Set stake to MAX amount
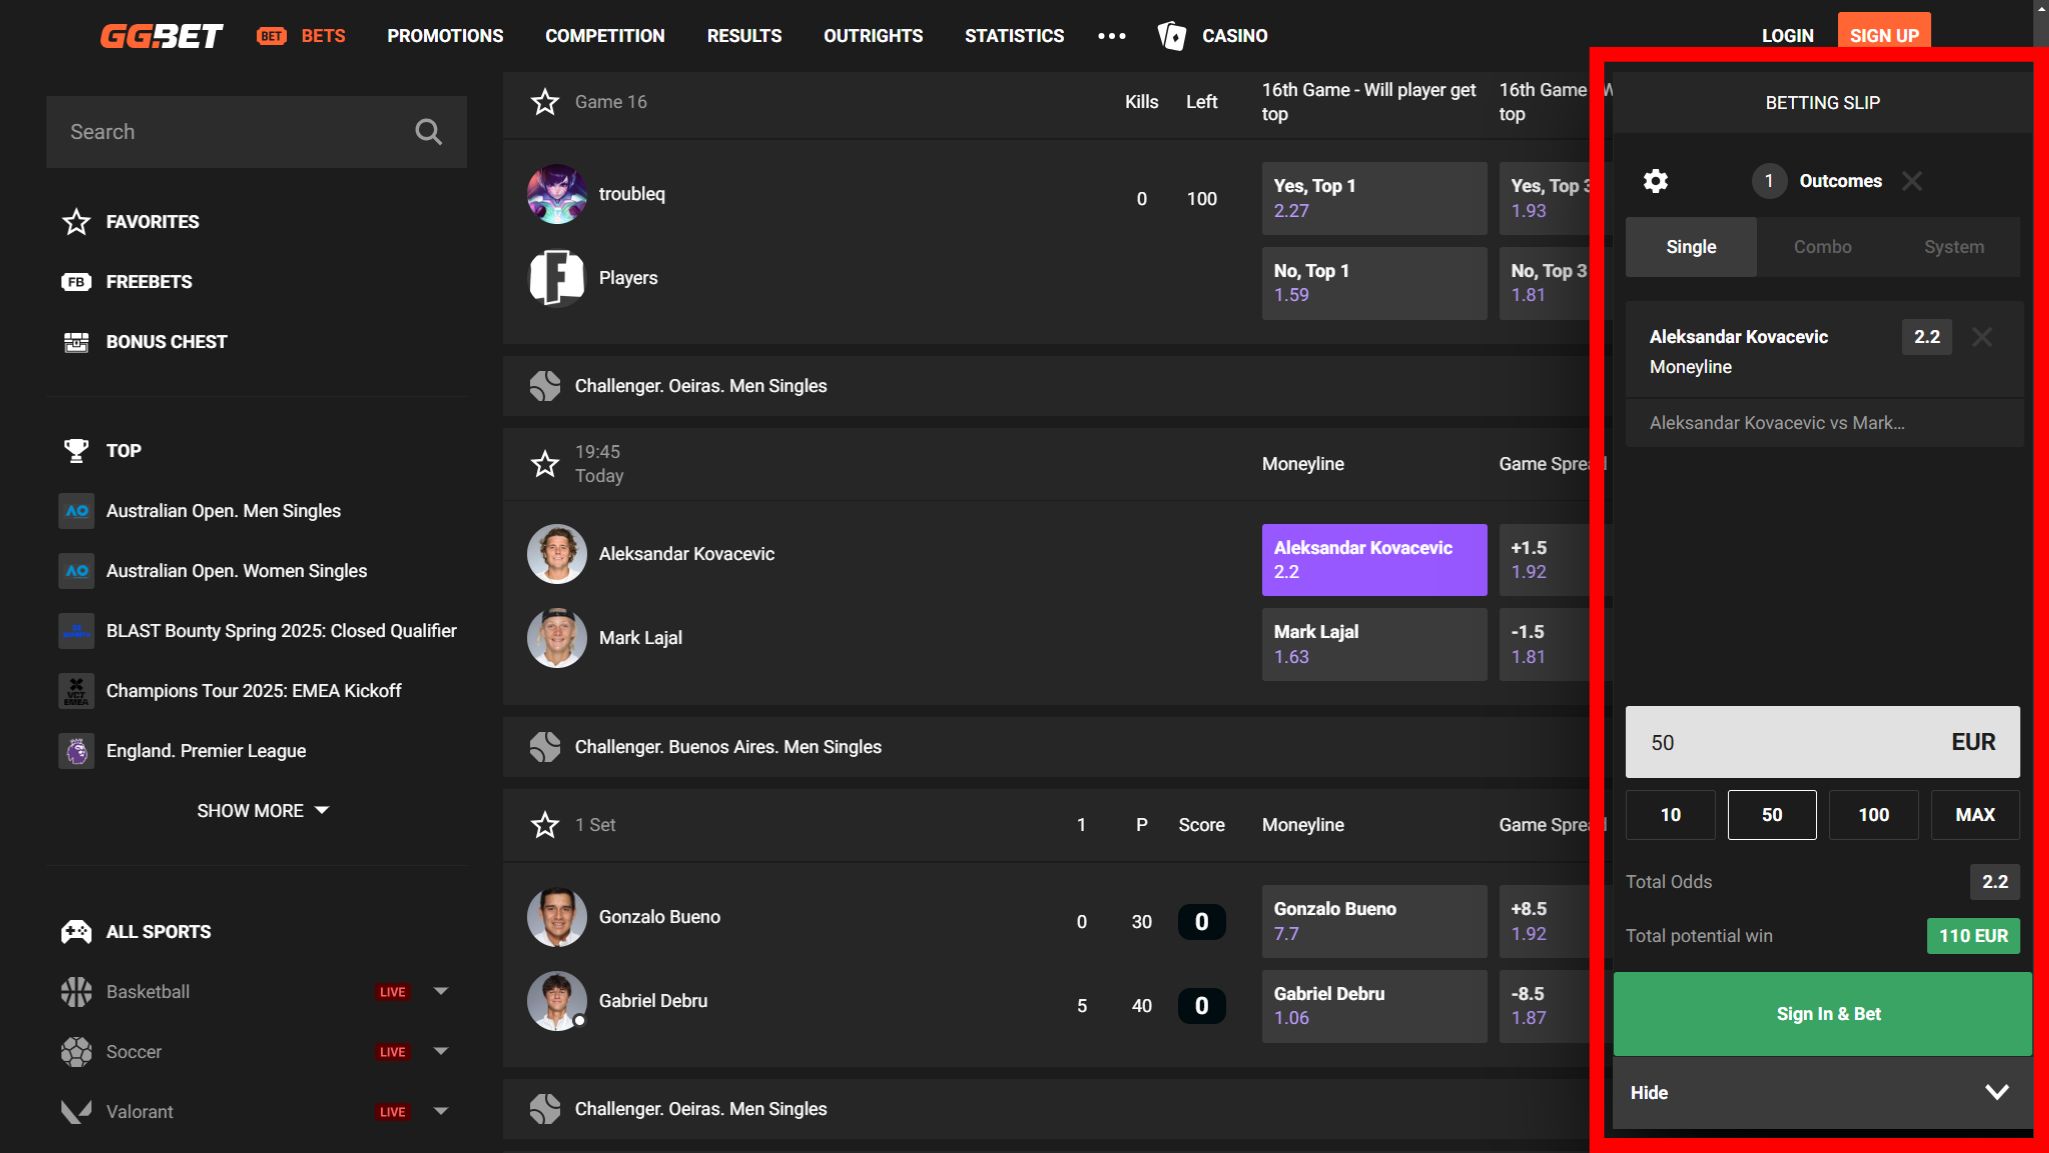Screen dimensions: 2049x1153 (x=1975, y=815)
